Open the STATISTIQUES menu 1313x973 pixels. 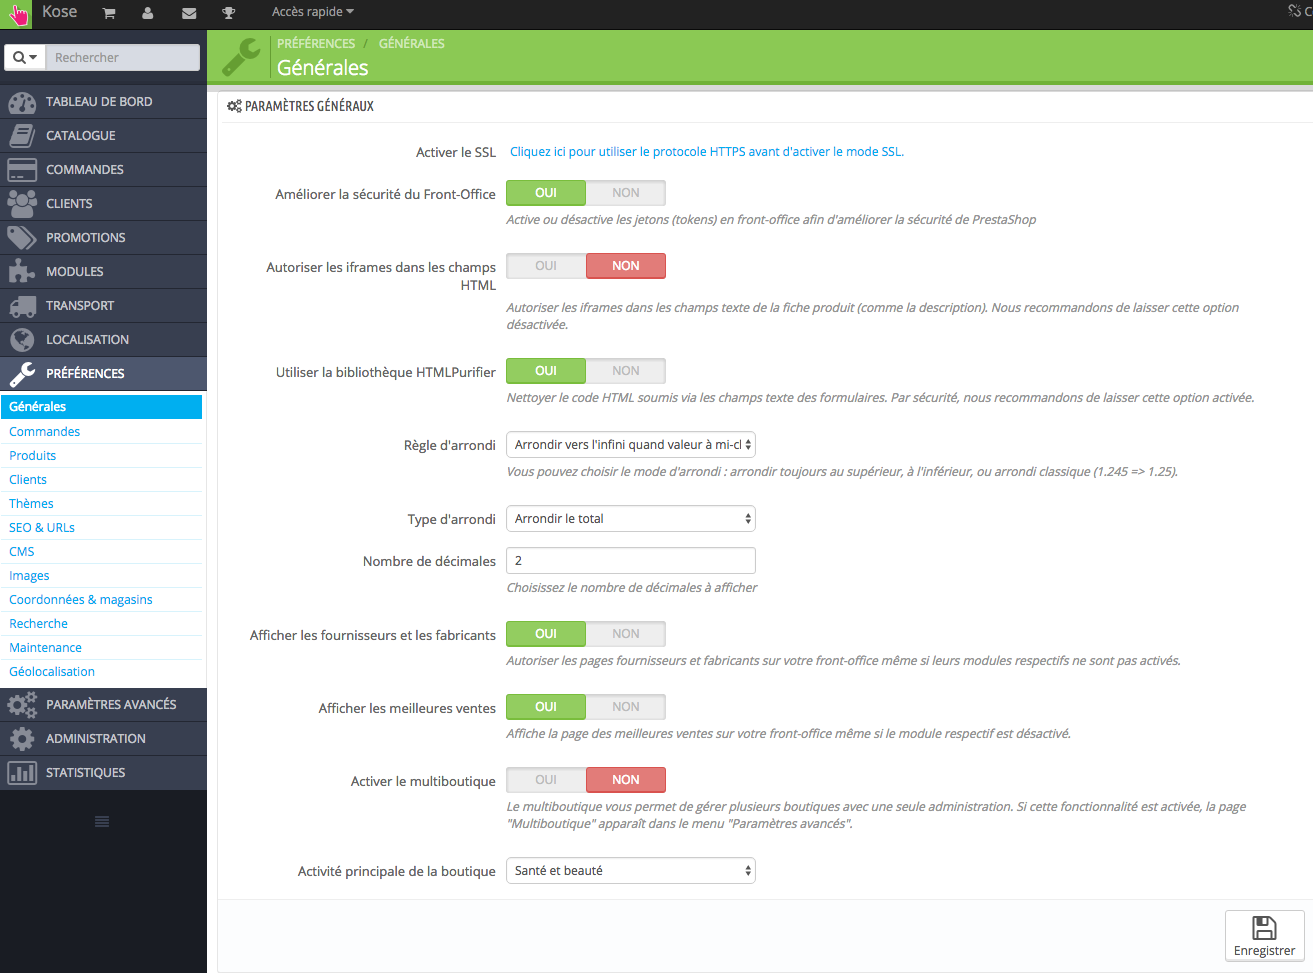(x=103, y=773)
